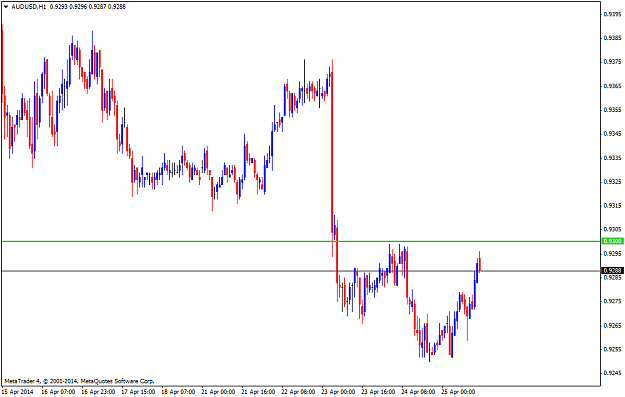
Task: Click the 0.9345 price scale label
Action: pyautogui.click(x=613, y=134)
